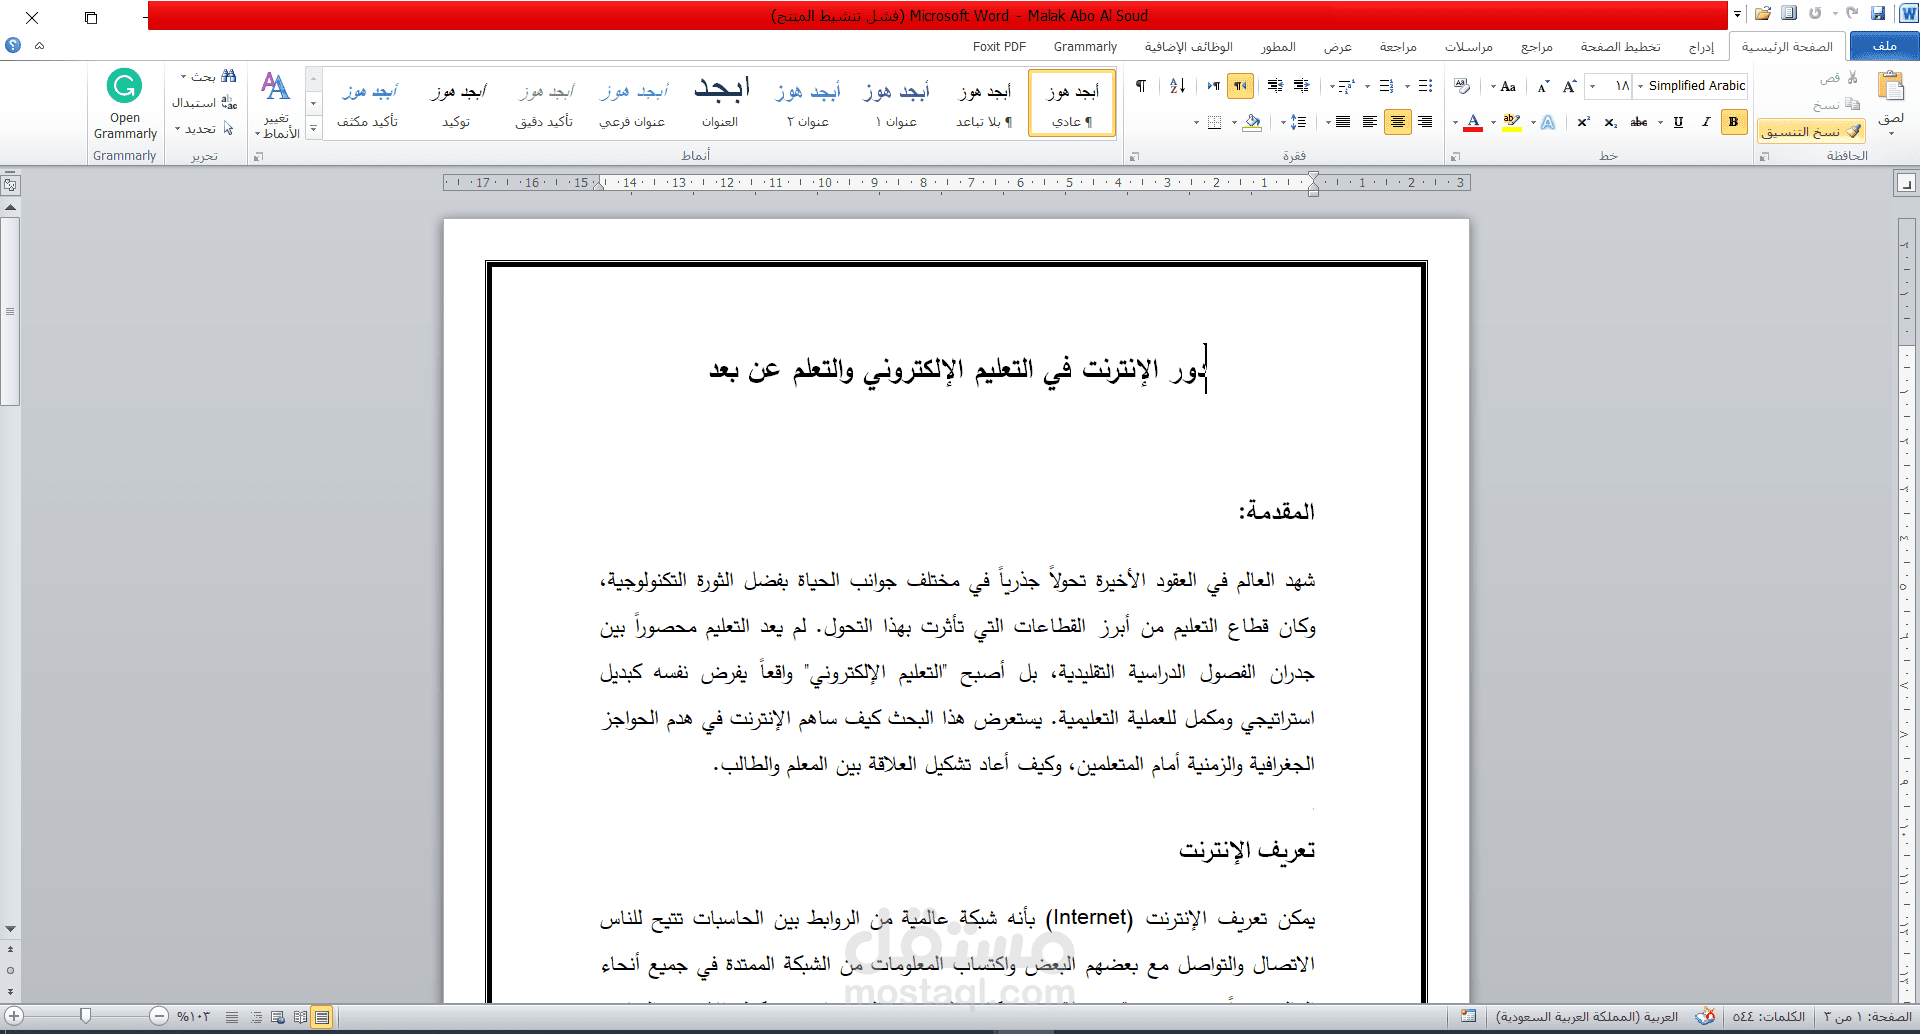Click the yellow text highlight button

[1512, 122]
